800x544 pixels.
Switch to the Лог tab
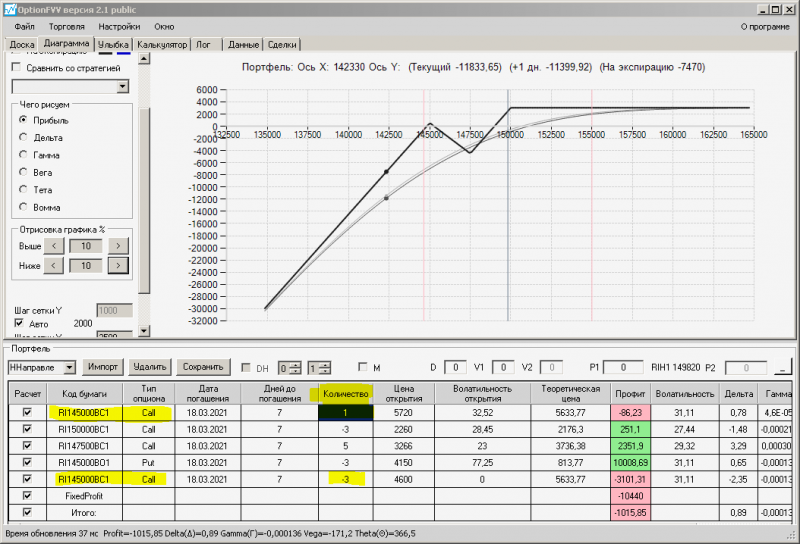point(204,45)
